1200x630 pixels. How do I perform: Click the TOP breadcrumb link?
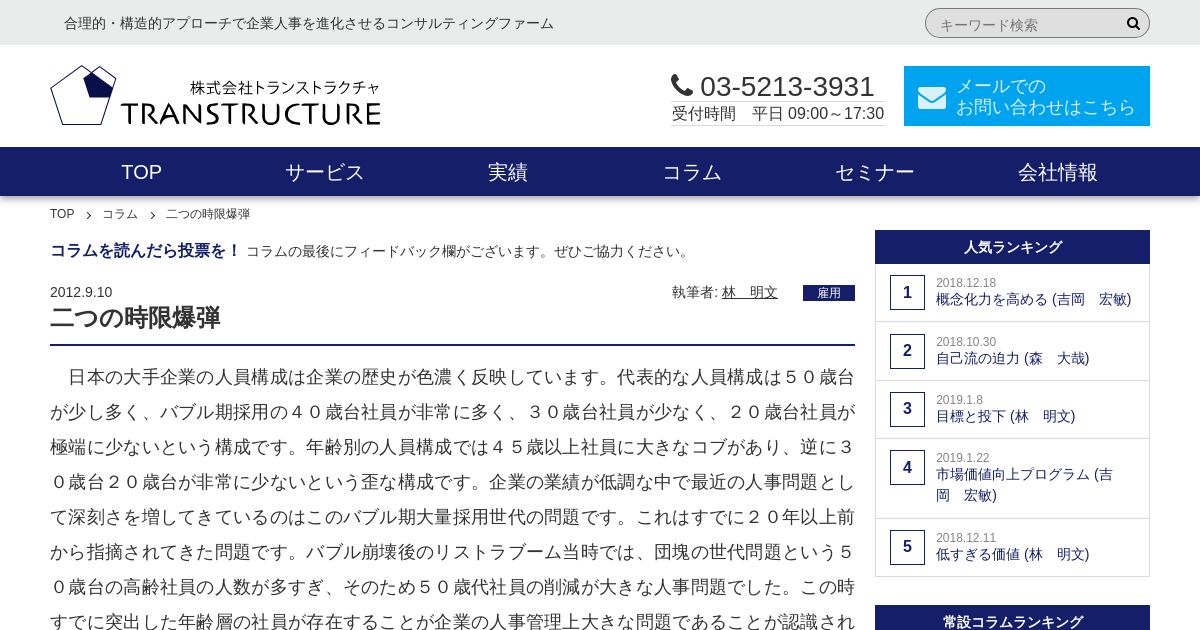pos(62,214)
